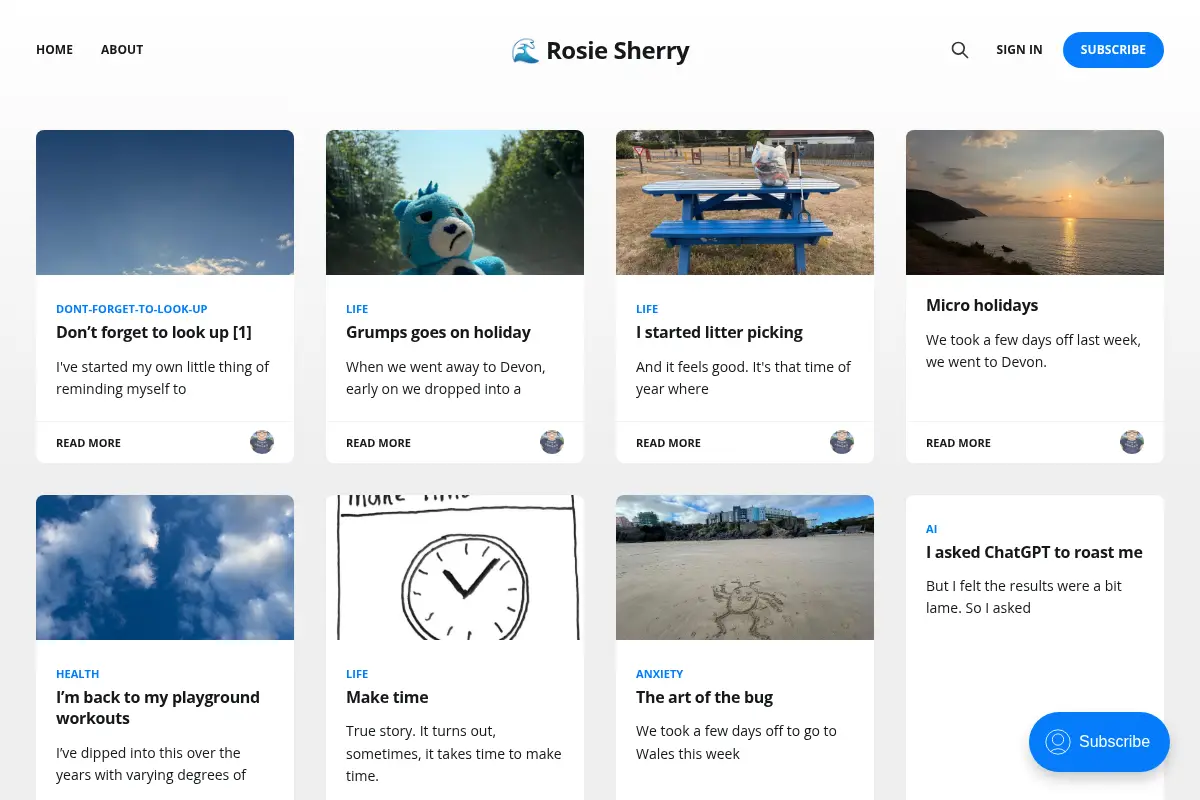
Task: Open the floating portal Subscribe widget
Action: (x=1099, y=742)
